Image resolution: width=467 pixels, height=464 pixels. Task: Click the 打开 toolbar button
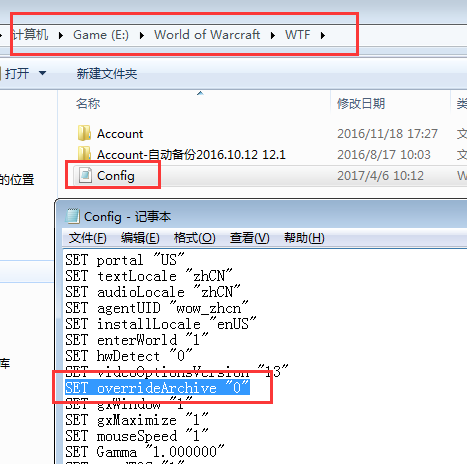pyautogui.click(x=17, y=73)
